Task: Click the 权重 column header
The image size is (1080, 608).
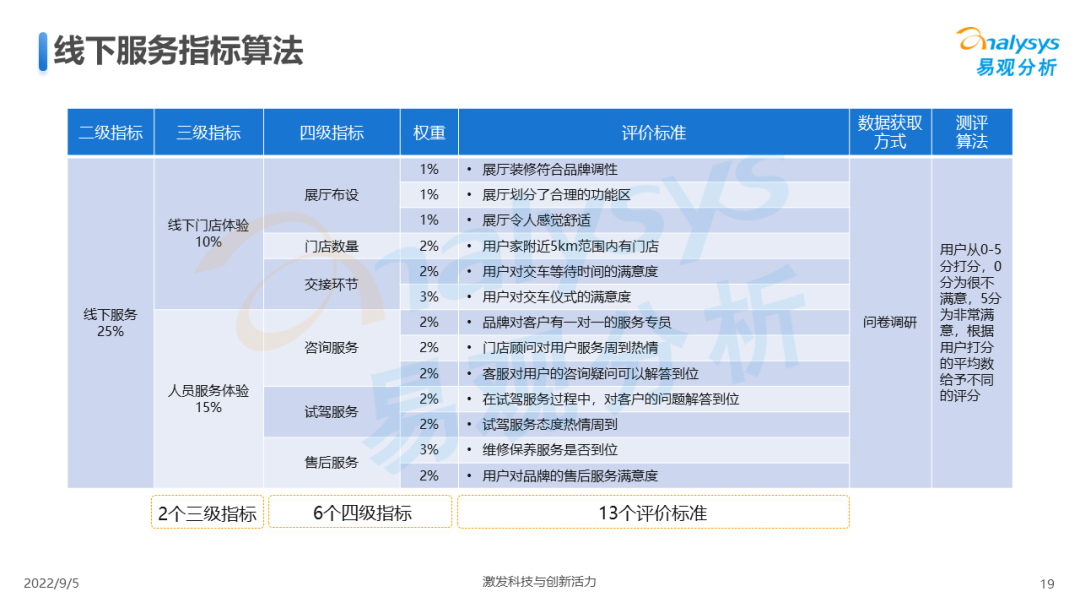Action: point(429,133)
